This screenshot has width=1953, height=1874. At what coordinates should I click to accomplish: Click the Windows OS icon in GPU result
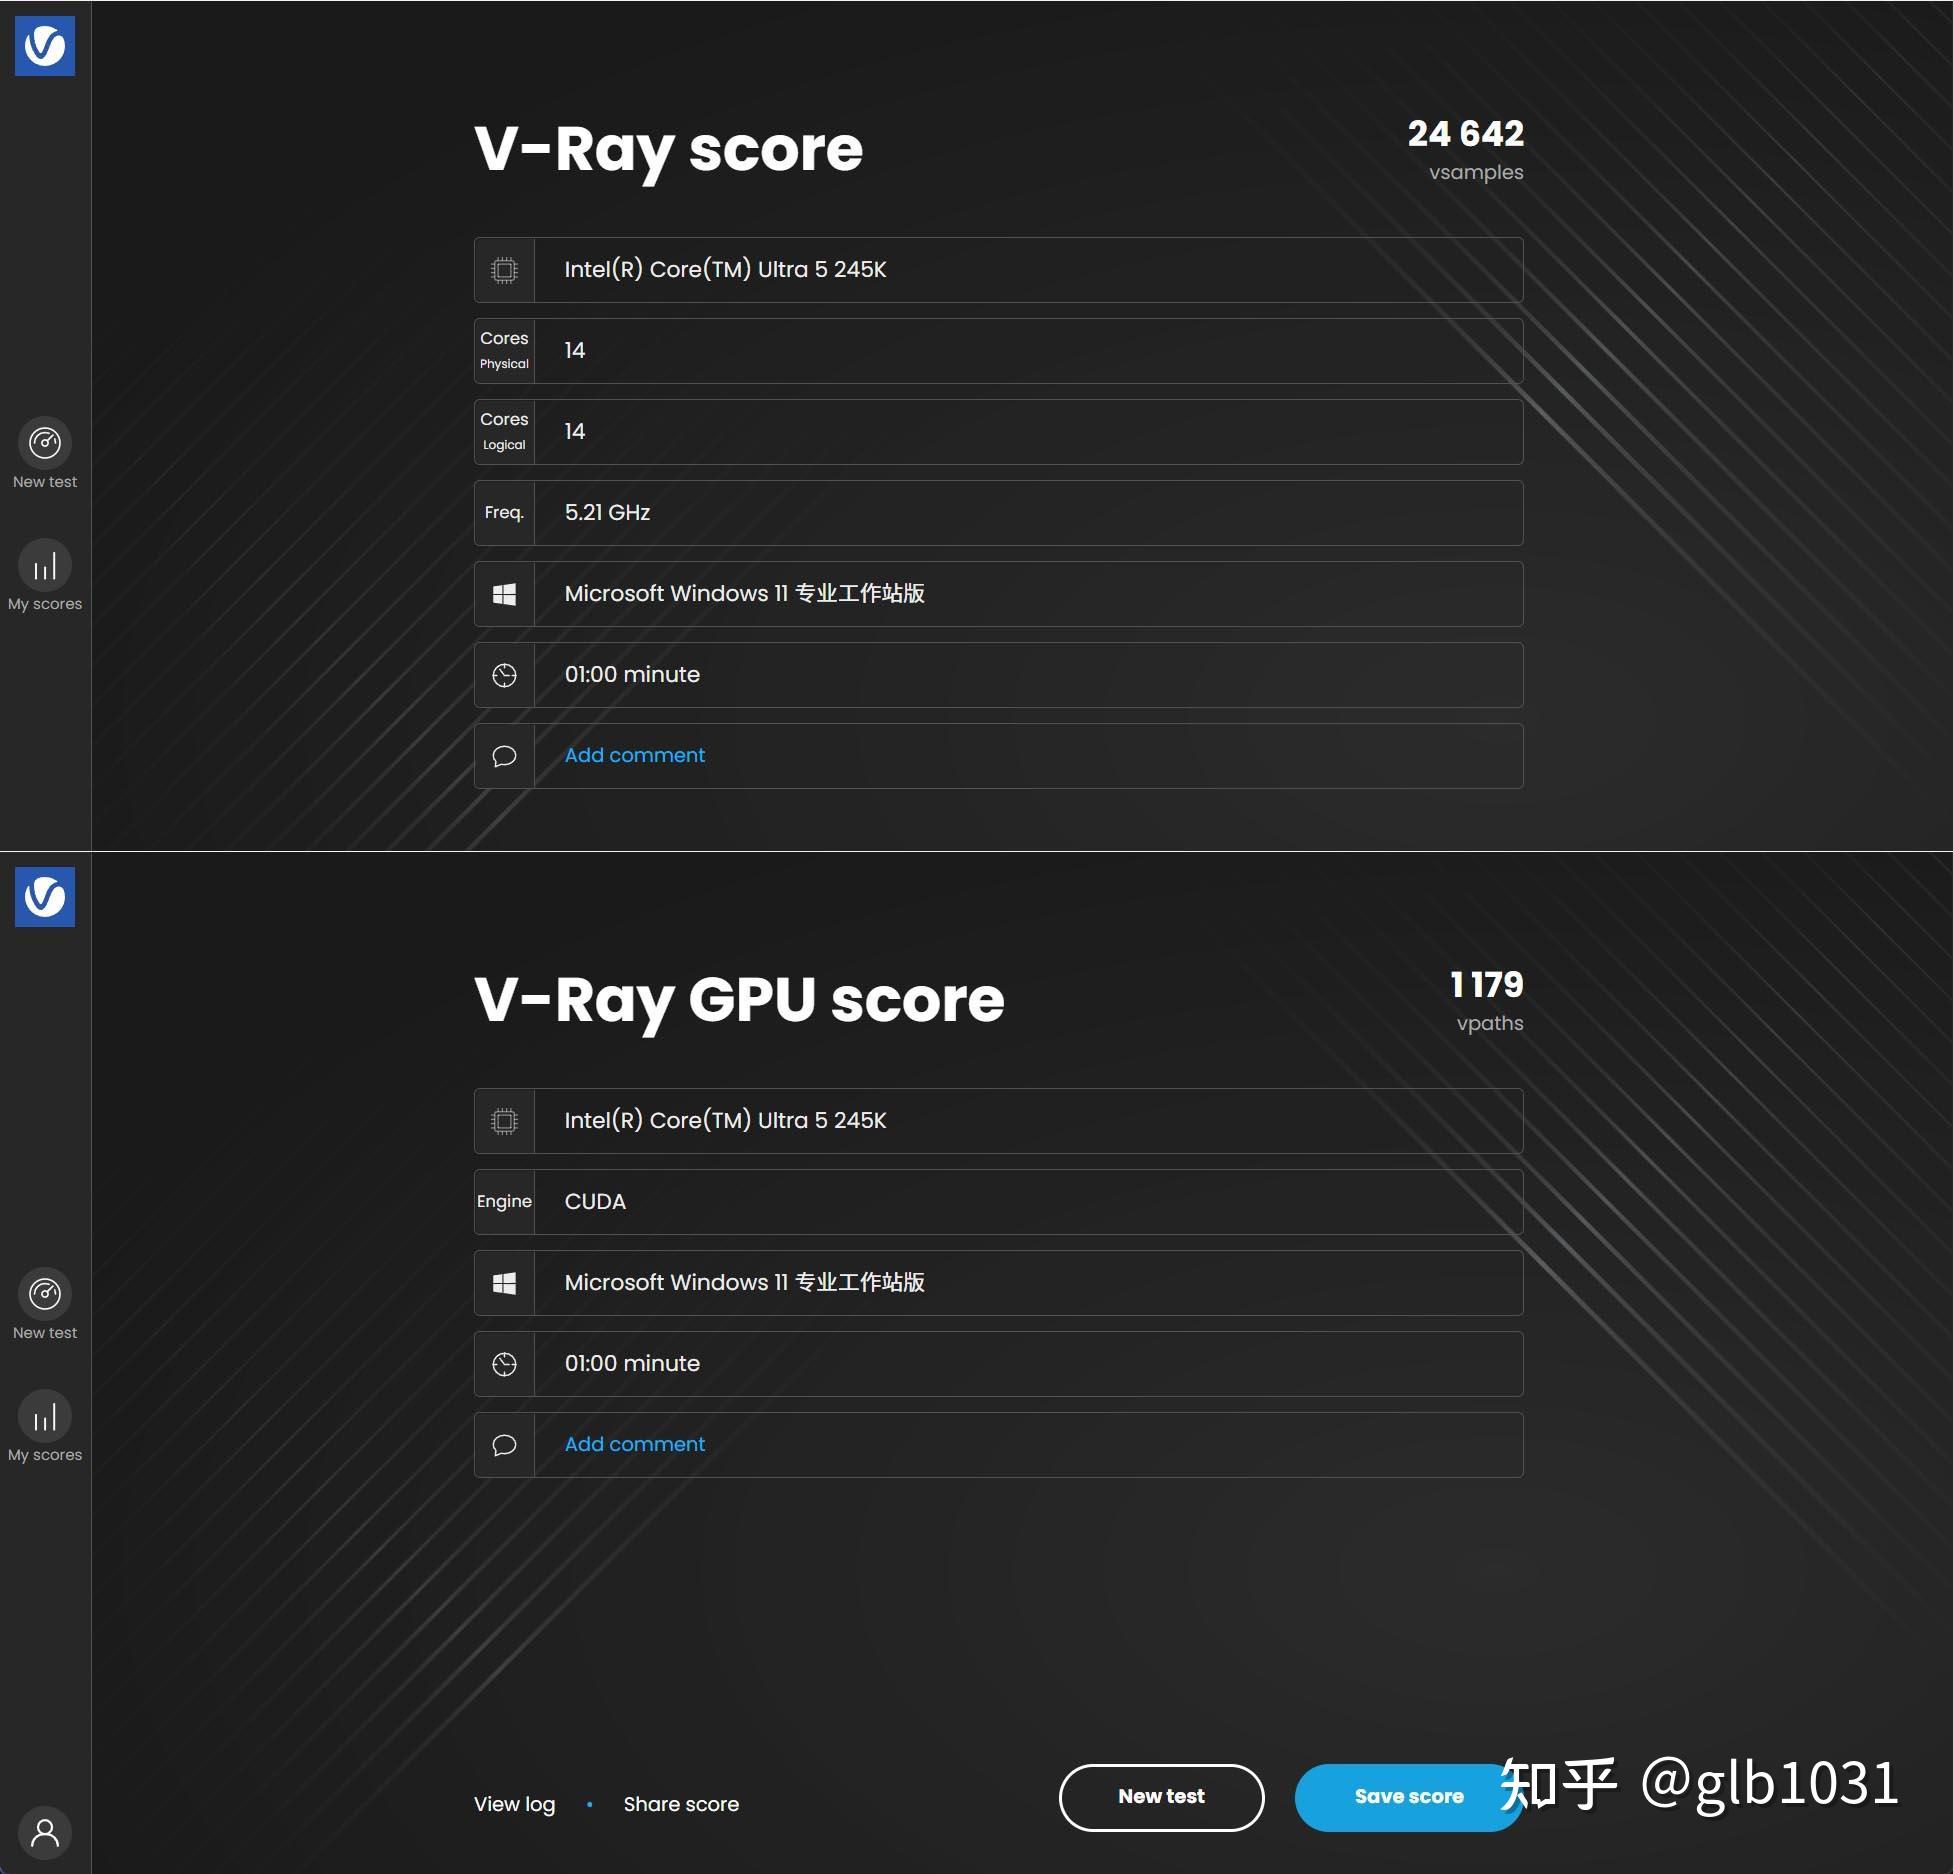504,1283
